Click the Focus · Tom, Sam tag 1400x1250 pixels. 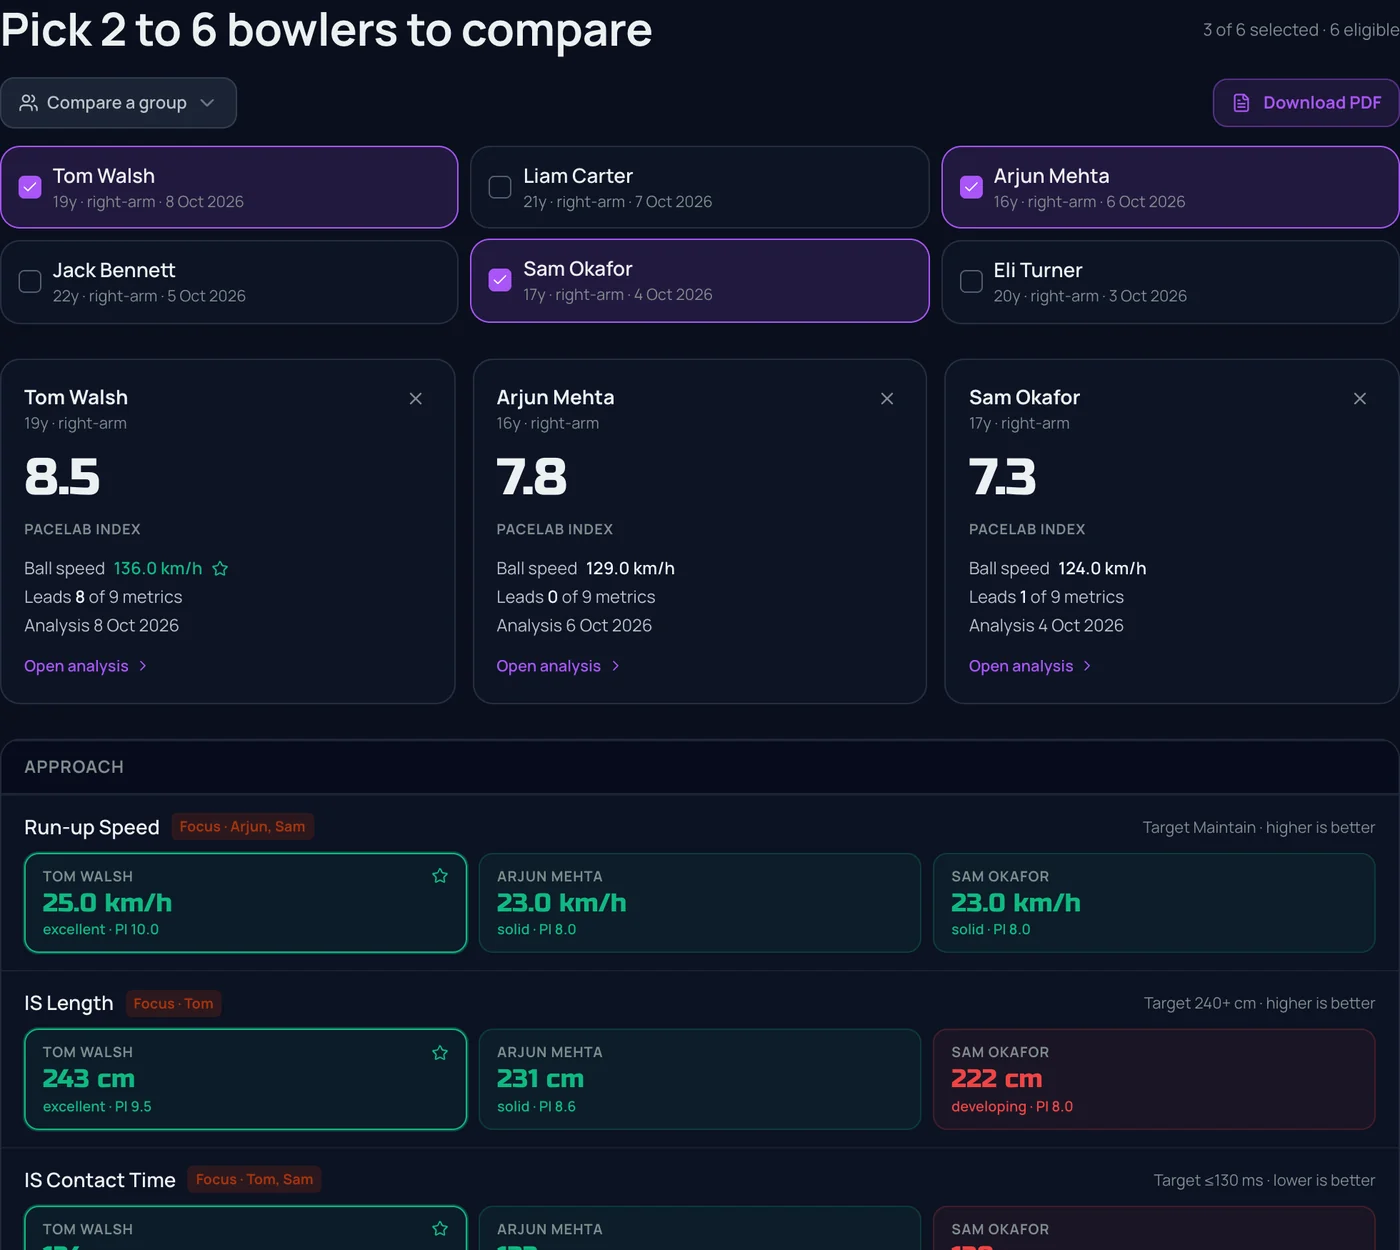[x=255, y=1180]
